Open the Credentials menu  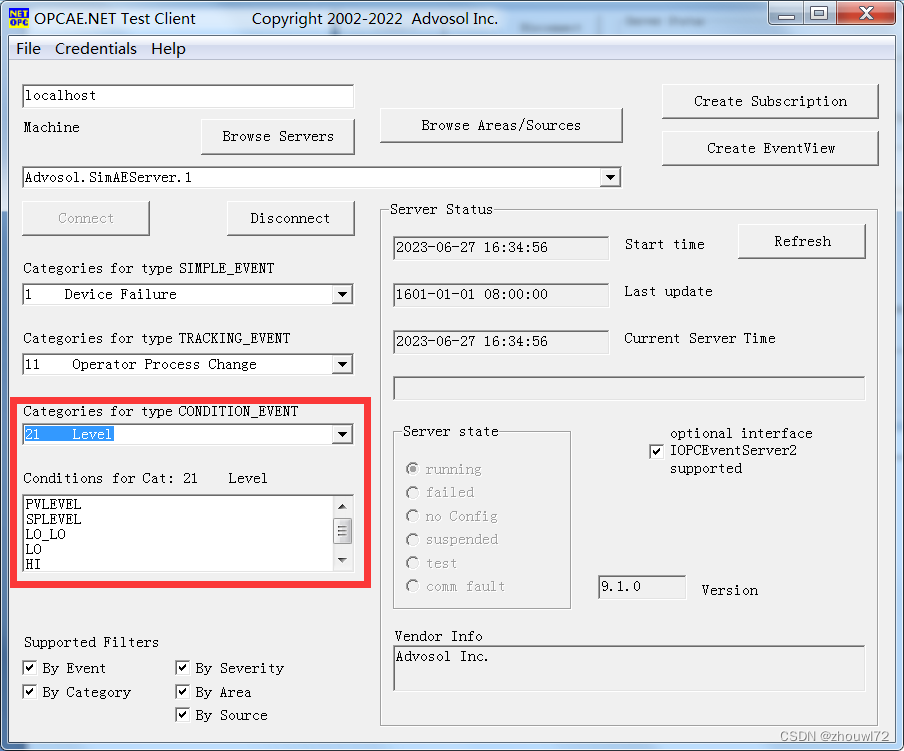(x=96, y=49)
